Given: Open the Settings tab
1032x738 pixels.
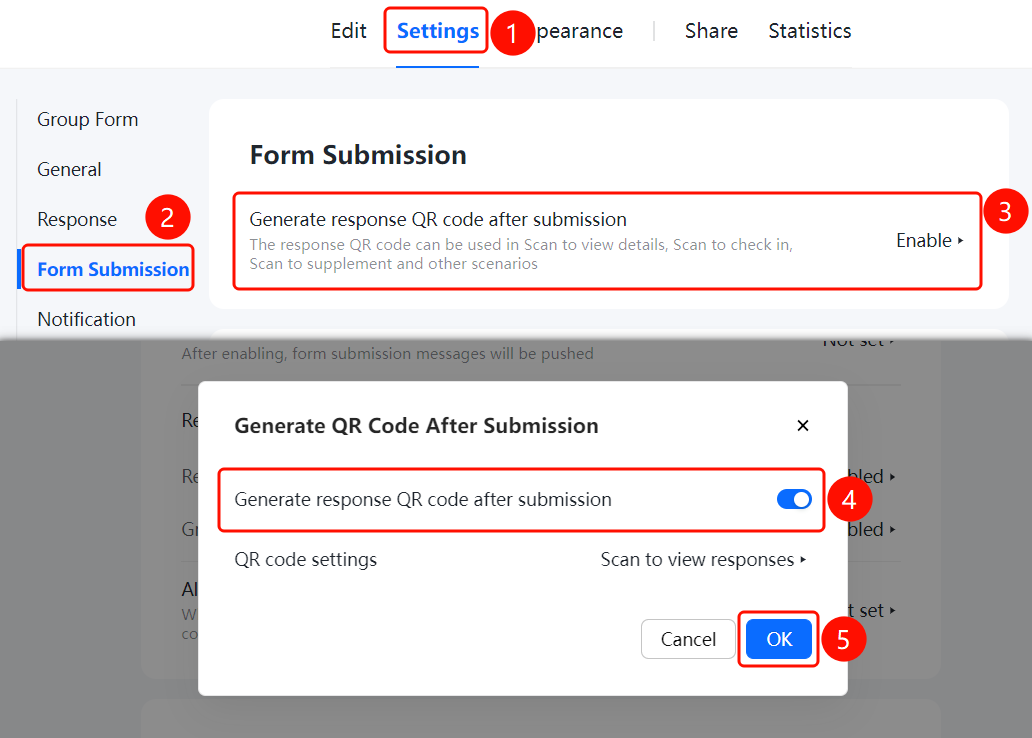Looking at the screenshot, I should click(x=438, y=31).
